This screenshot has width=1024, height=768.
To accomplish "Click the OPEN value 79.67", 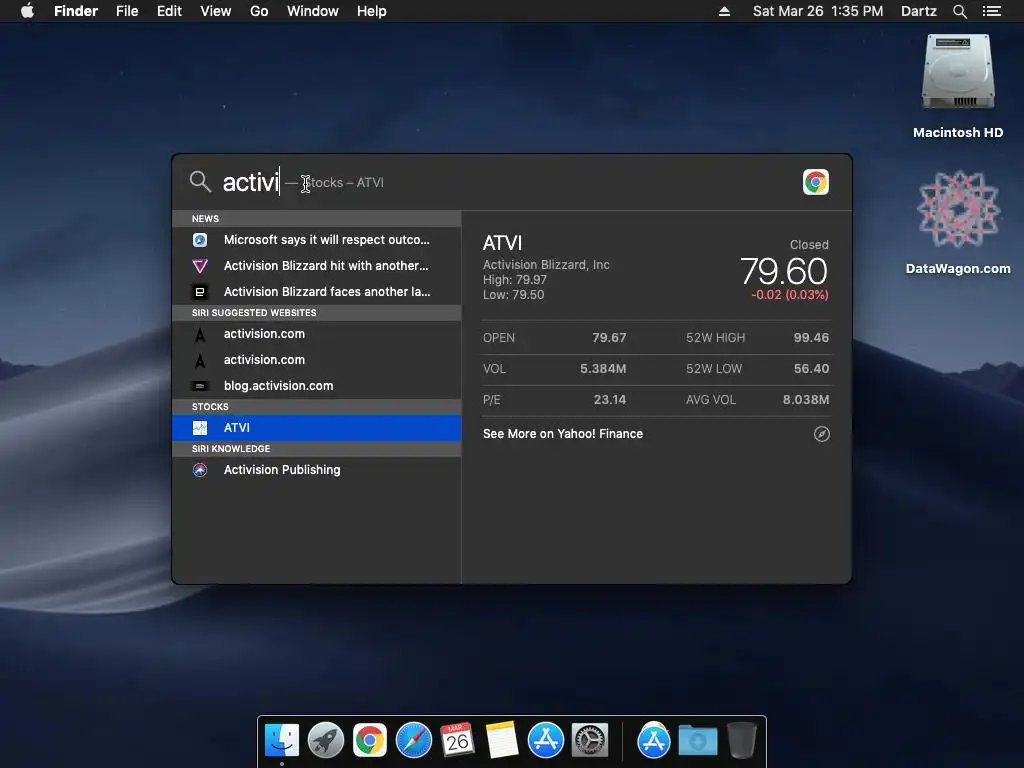I will 609,338.
